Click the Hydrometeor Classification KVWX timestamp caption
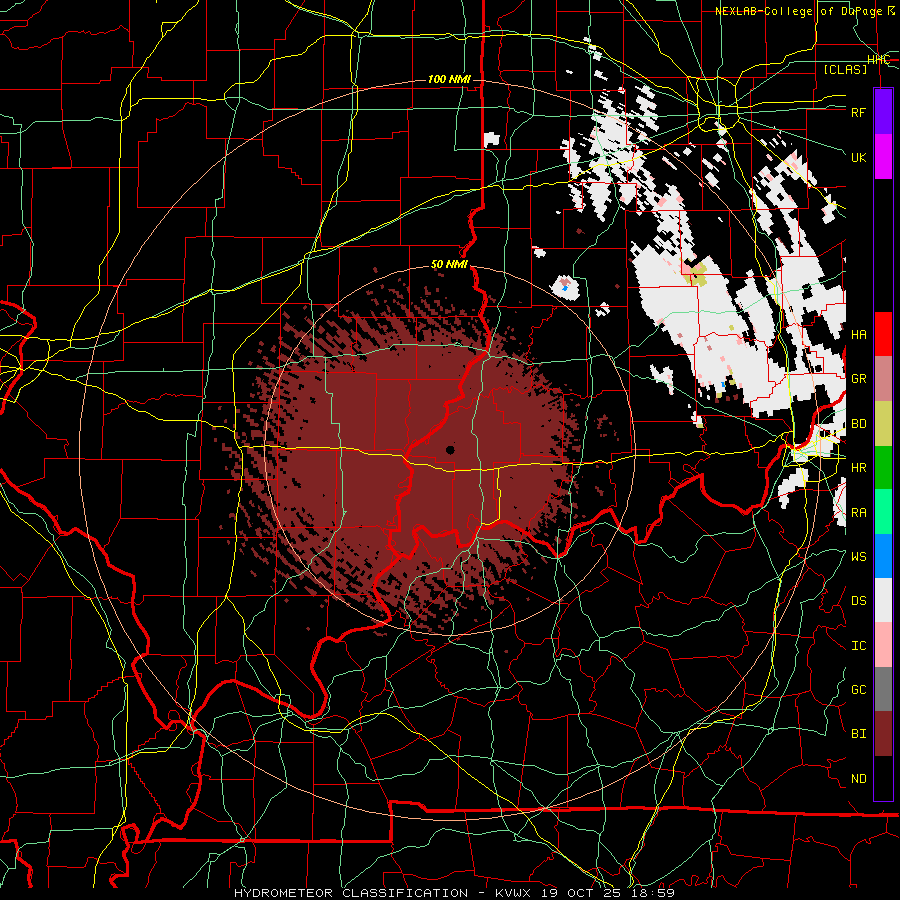Image resolution: width=900 pixels, height=900 pixels. click(454, 893)
